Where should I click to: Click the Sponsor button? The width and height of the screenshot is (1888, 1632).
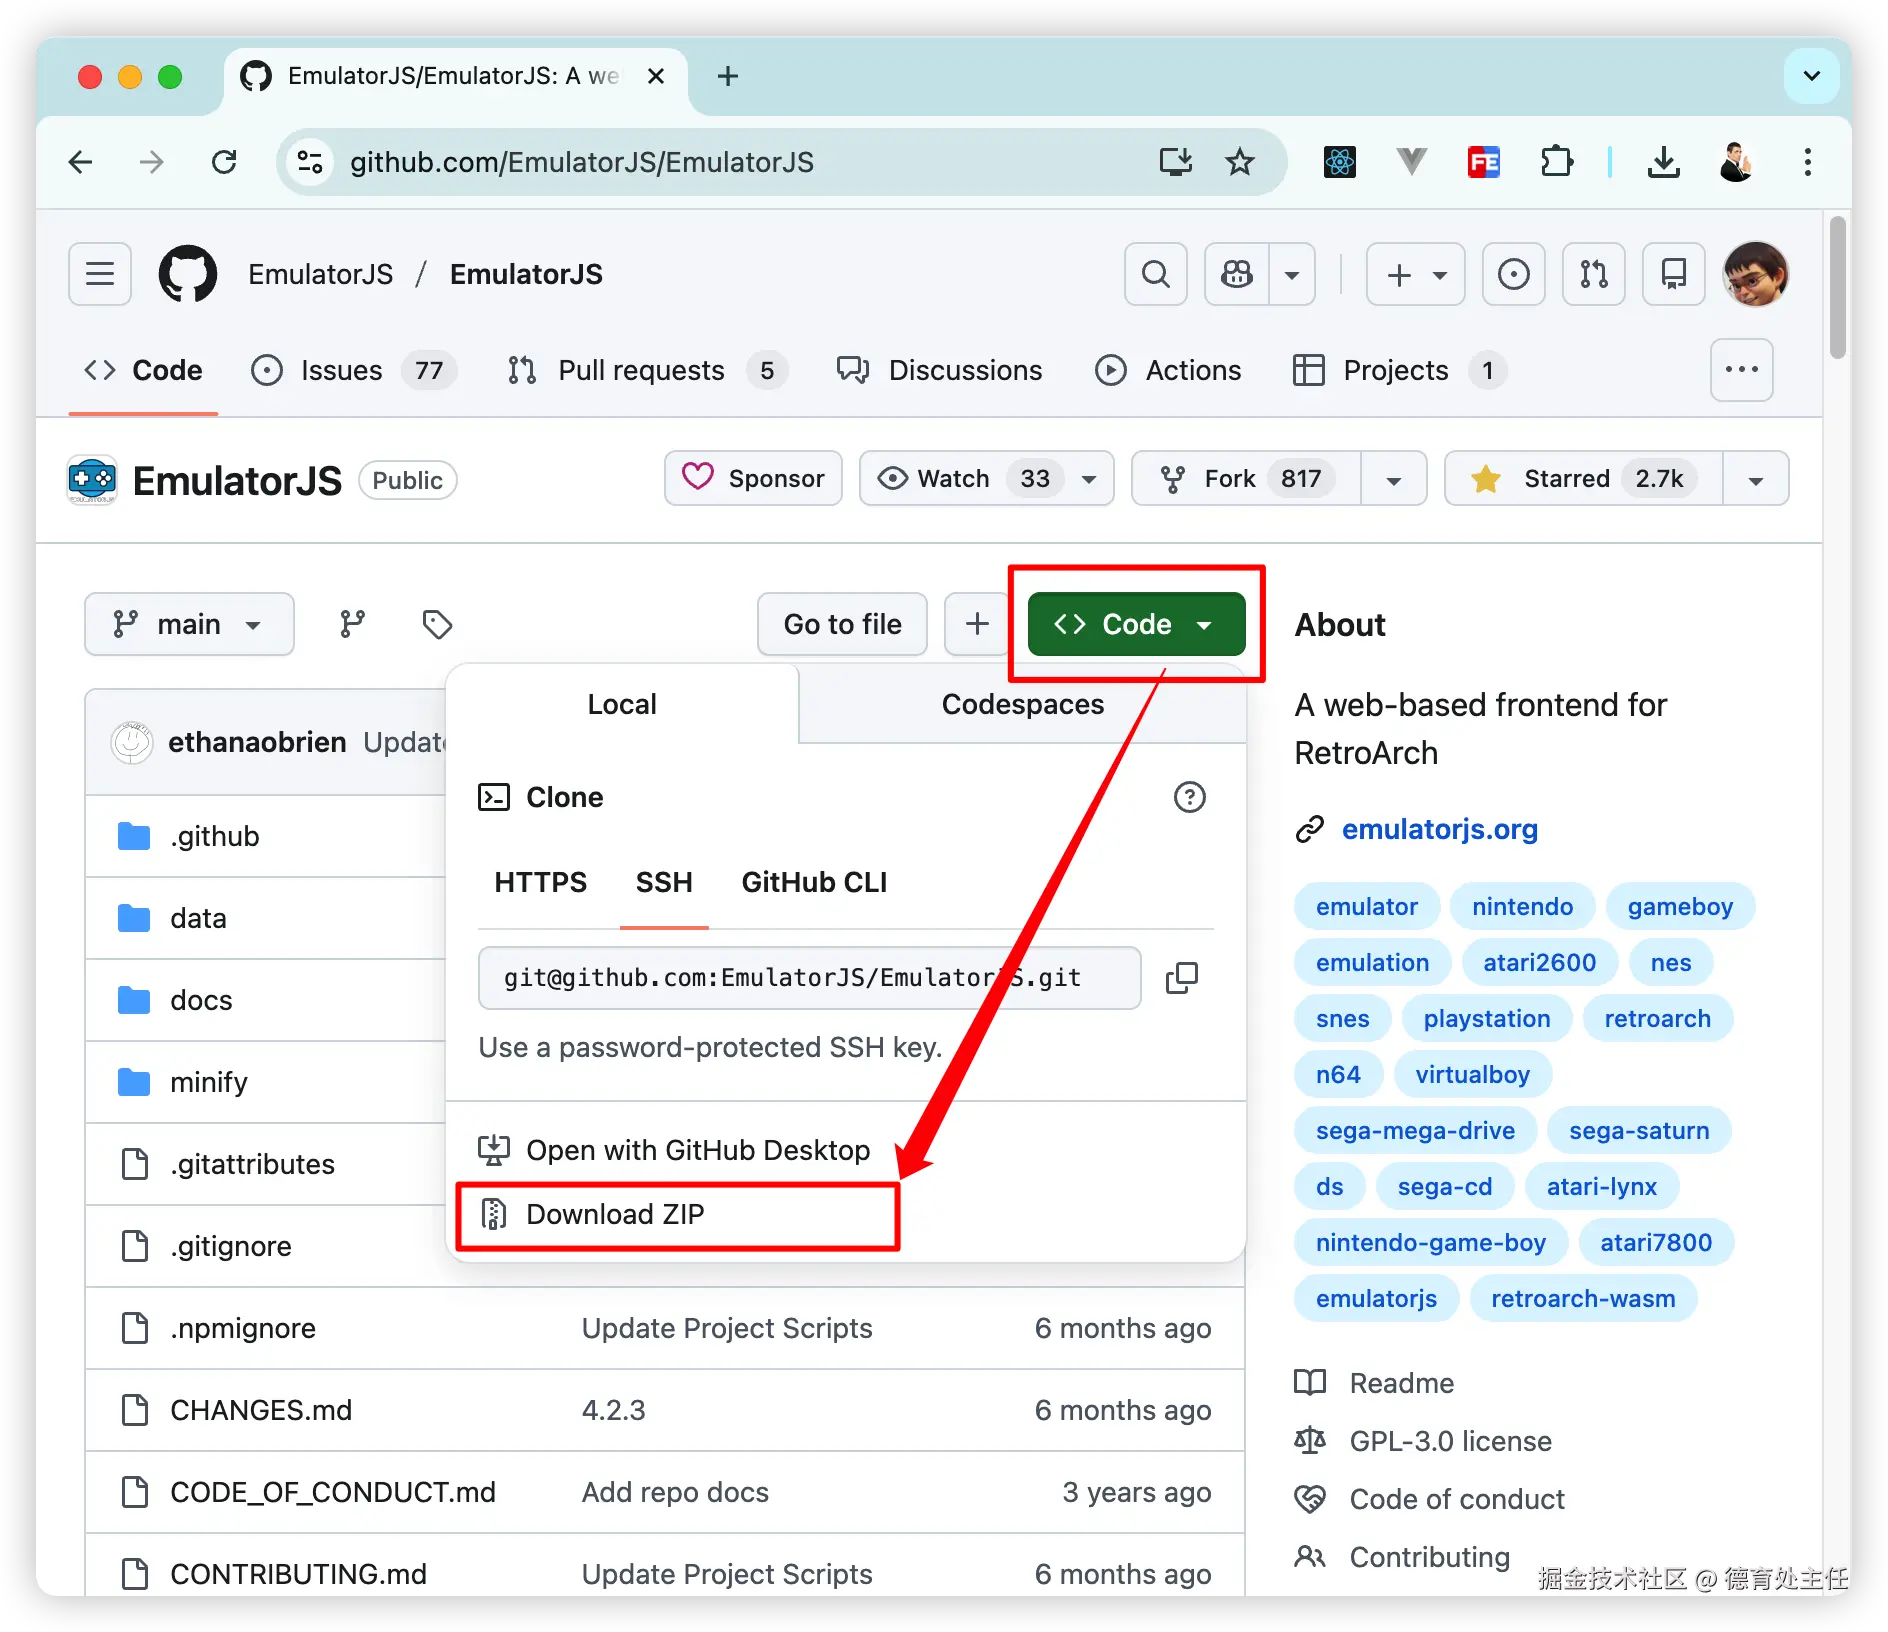click(x=753, y=479)
